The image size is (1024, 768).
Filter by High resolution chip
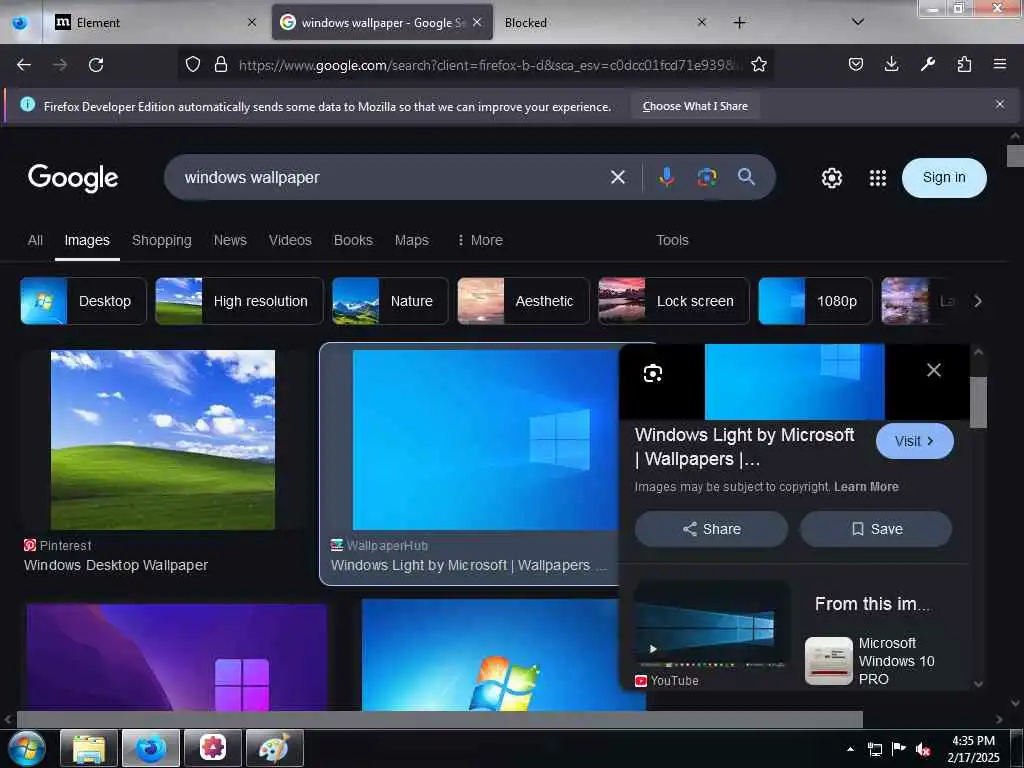tap(239, 301)
